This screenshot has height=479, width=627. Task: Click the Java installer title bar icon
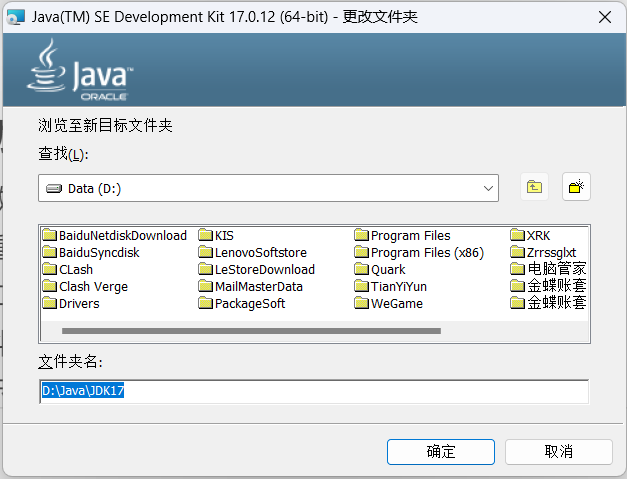point(16,17)
